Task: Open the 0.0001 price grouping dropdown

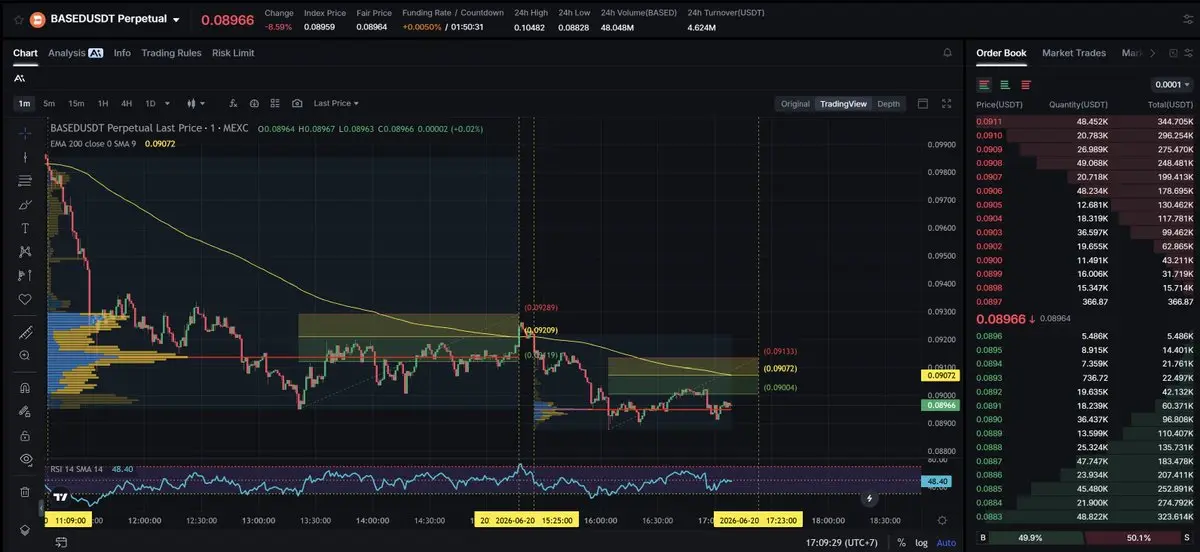Action: pyautogui.click(x=1172, y=85)
